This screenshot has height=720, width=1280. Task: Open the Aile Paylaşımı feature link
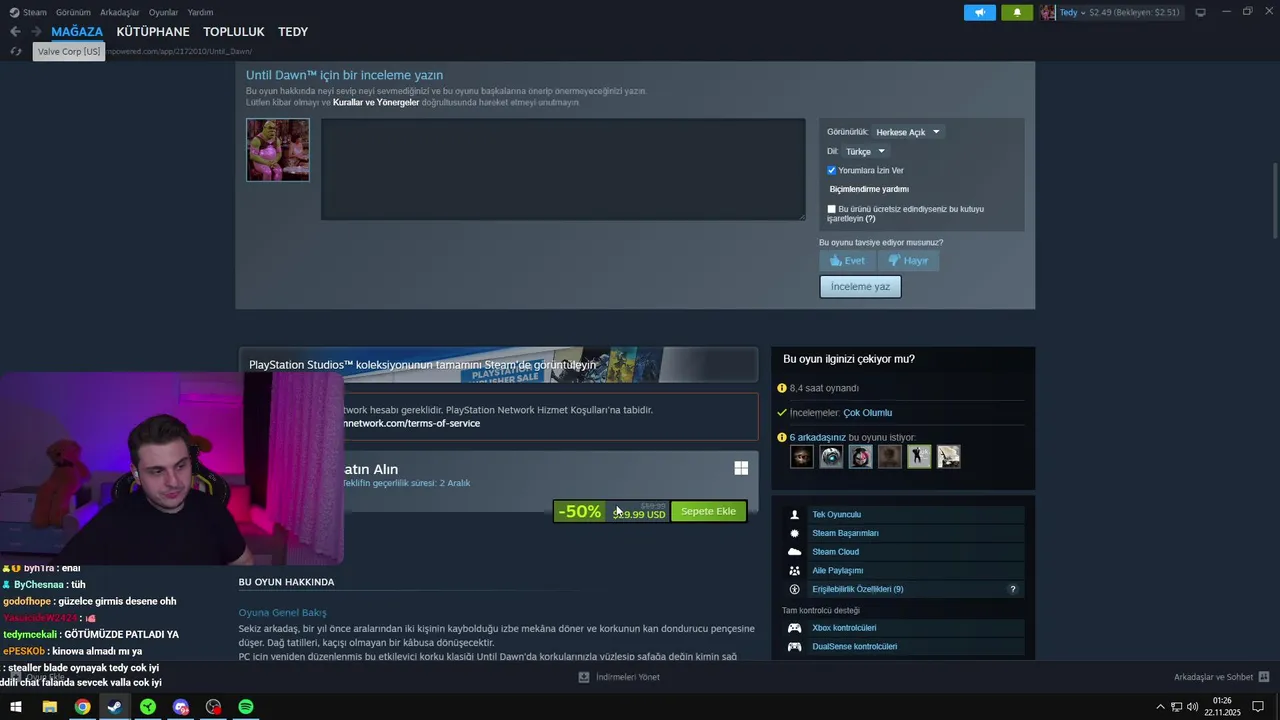(x=837, y=570)
